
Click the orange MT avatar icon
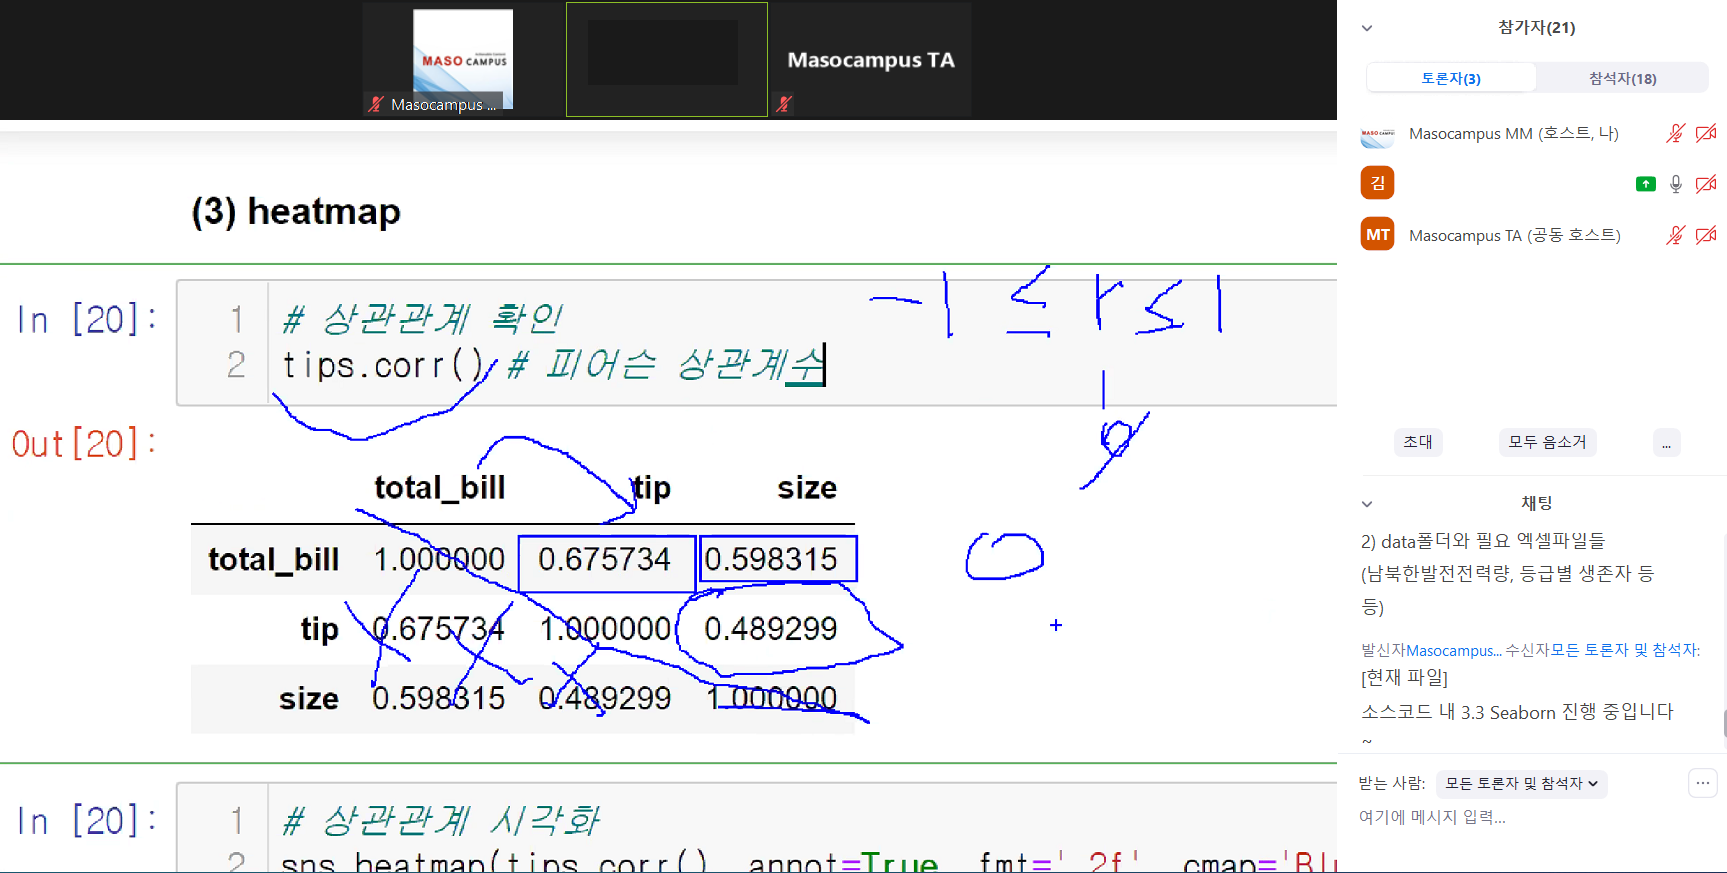click(x=1377, y=235)
